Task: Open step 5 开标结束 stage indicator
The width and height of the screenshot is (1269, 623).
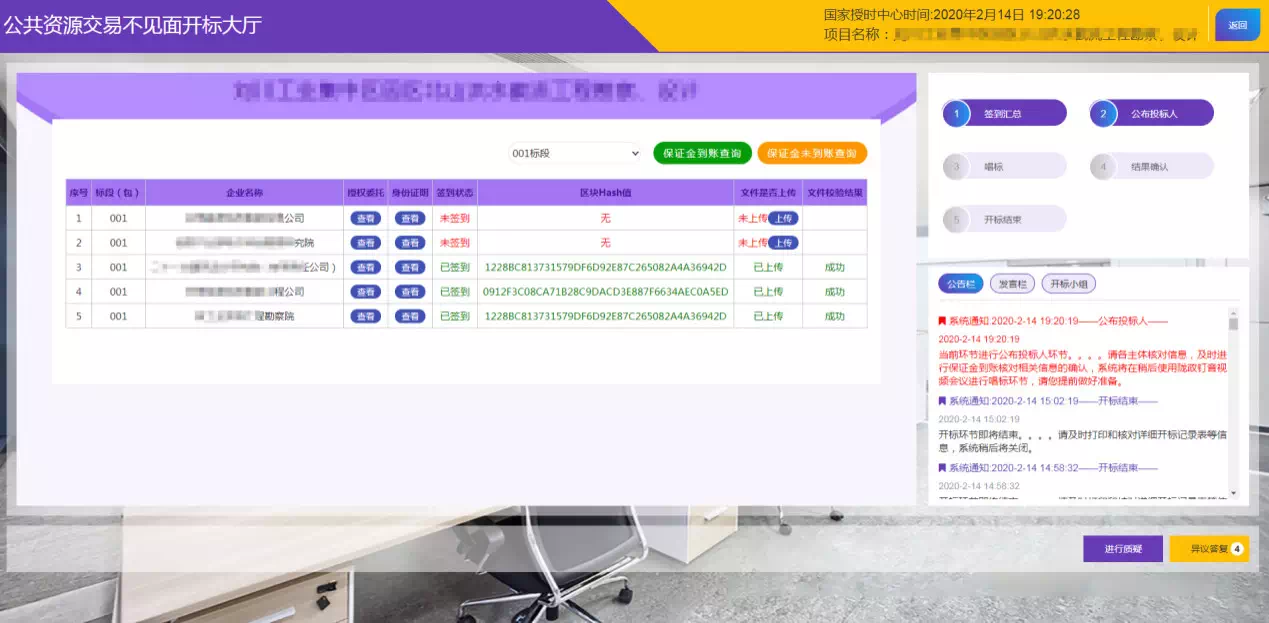Action: pos(1004,218)
